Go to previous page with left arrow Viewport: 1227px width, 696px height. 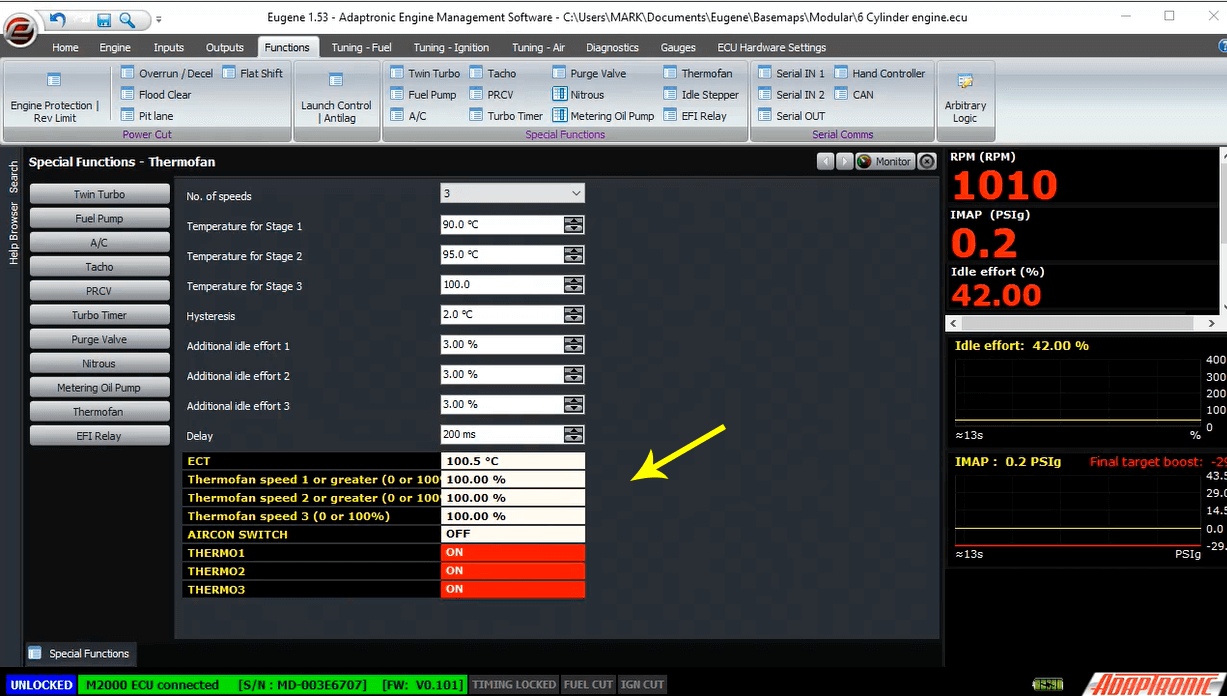[x=826, y=161]
